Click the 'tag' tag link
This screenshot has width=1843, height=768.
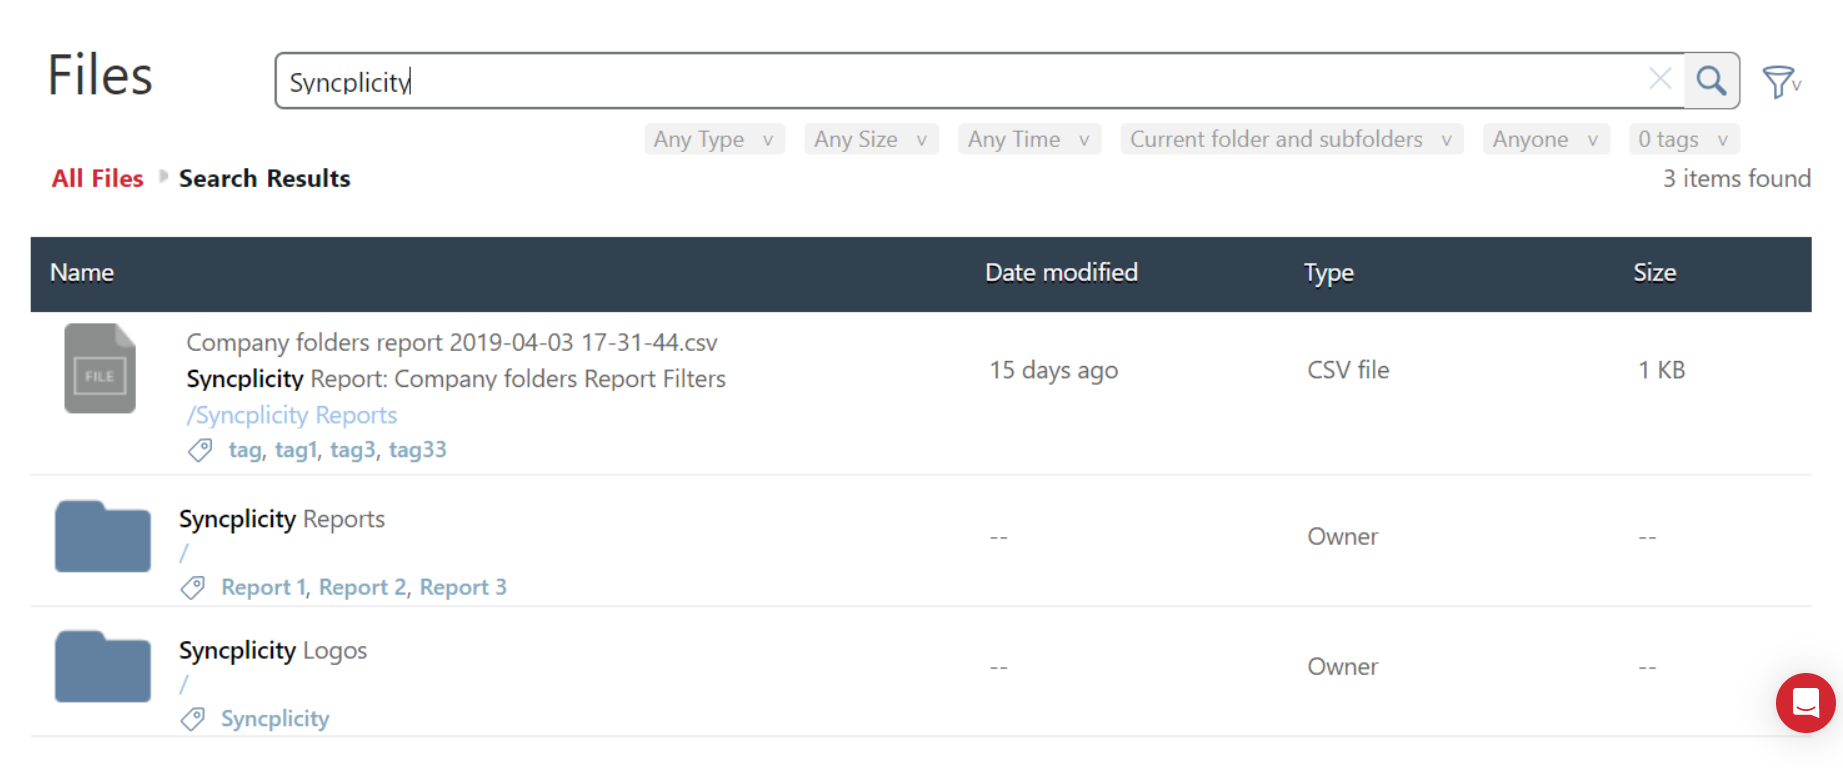click(x=245, y=450)
